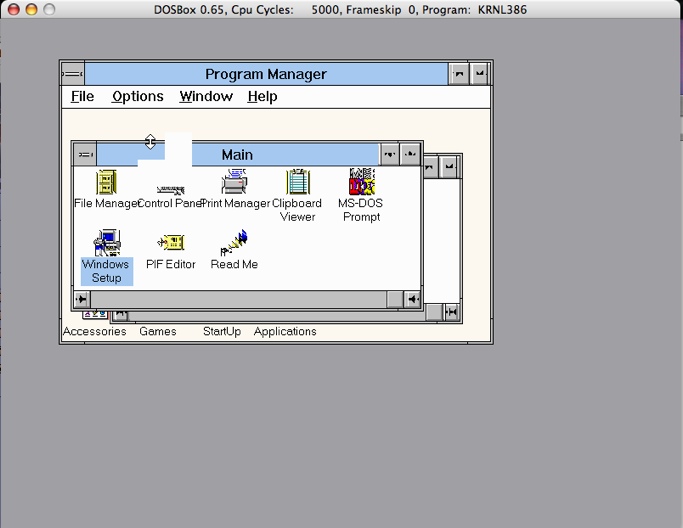683x528 pixels.
Task: Select the Games program group label
Action: point(157,332)
